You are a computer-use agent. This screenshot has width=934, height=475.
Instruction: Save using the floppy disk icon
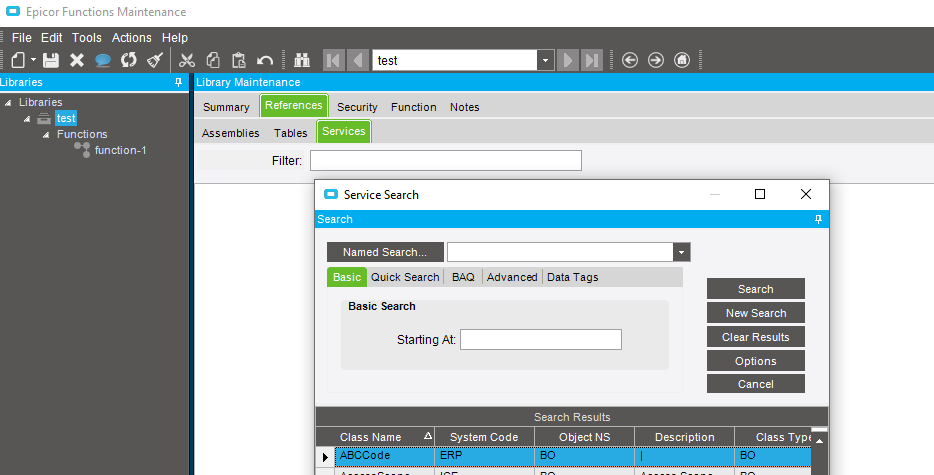click(x=51, y=60)
